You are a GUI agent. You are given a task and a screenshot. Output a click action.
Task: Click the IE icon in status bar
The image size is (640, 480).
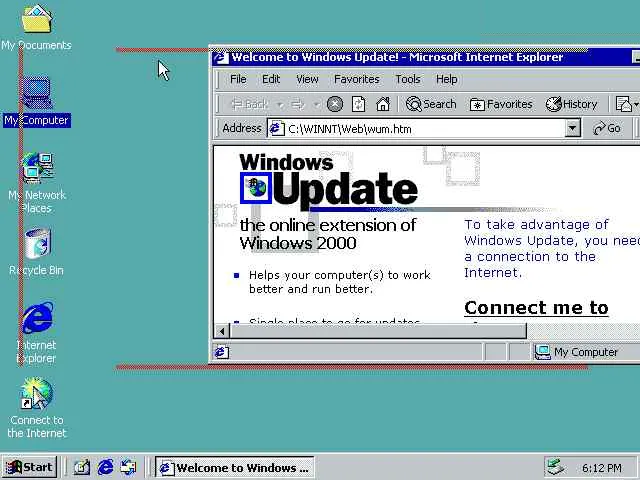tap(222, 352)
